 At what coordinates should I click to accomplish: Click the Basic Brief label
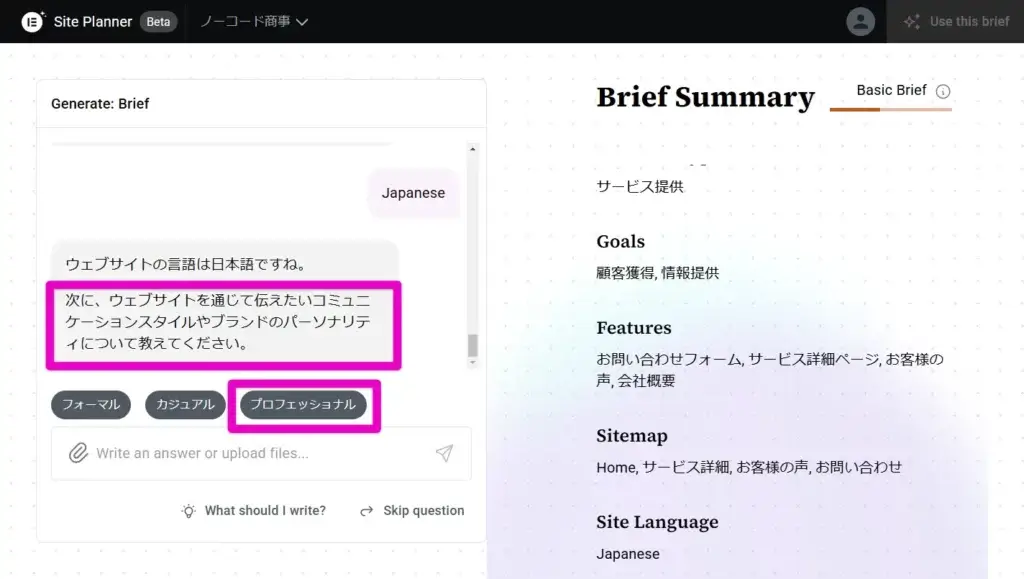pyautogui.click(x=891, y=91)
